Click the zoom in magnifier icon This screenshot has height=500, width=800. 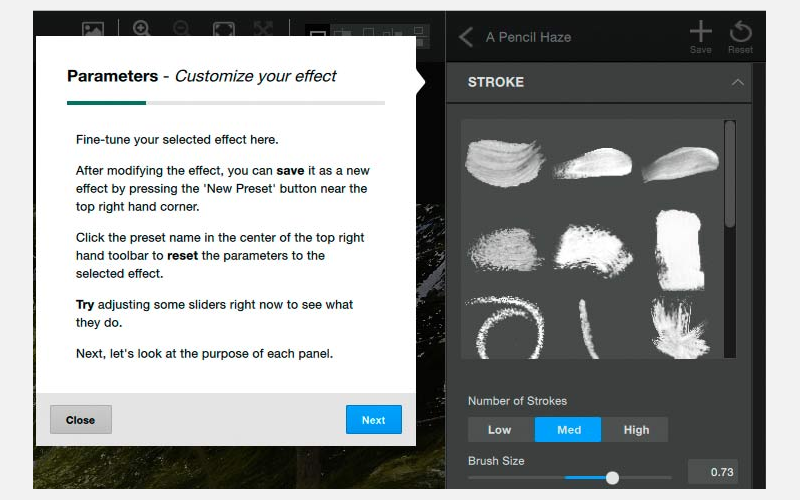141,28
